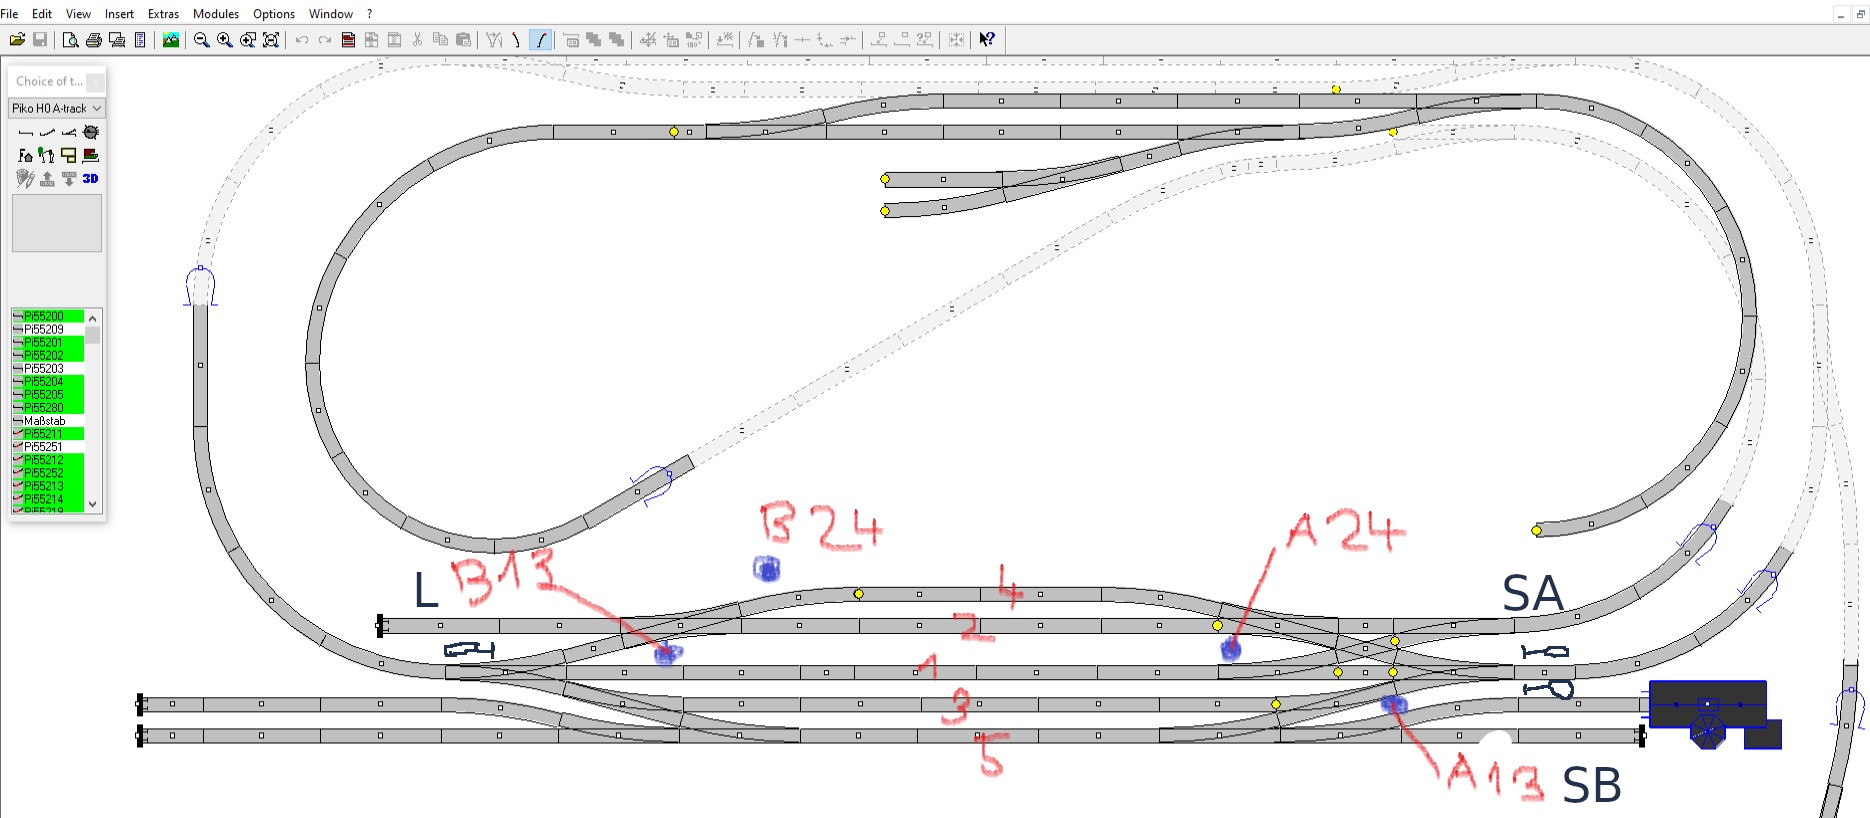Click the red parts list document icon

348,40
